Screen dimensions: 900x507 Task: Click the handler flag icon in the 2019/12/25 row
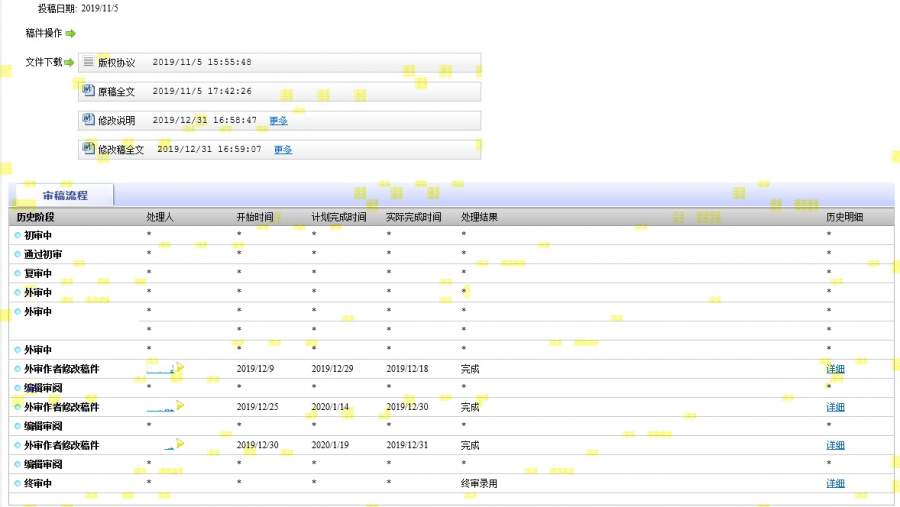tap(180, 405)
